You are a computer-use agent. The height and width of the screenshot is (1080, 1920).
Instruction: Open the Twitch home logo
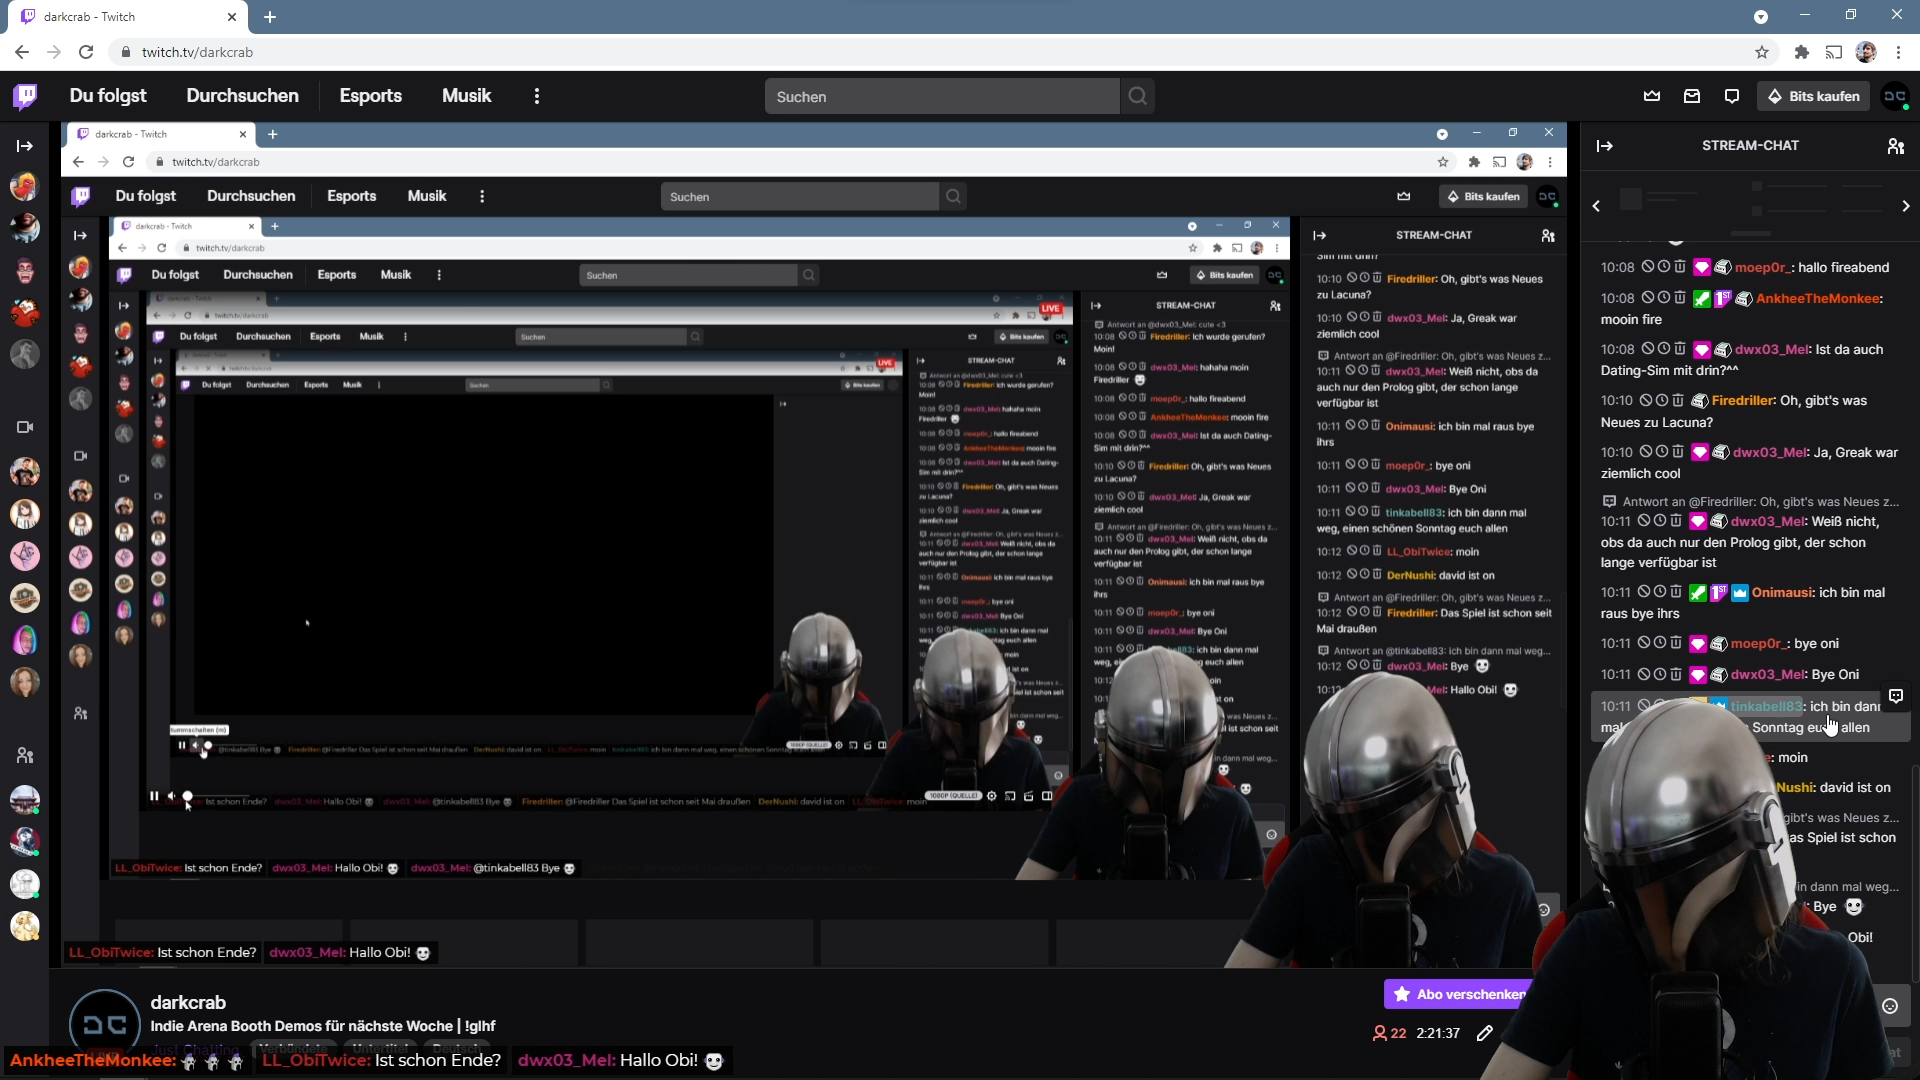coord(25,96)
